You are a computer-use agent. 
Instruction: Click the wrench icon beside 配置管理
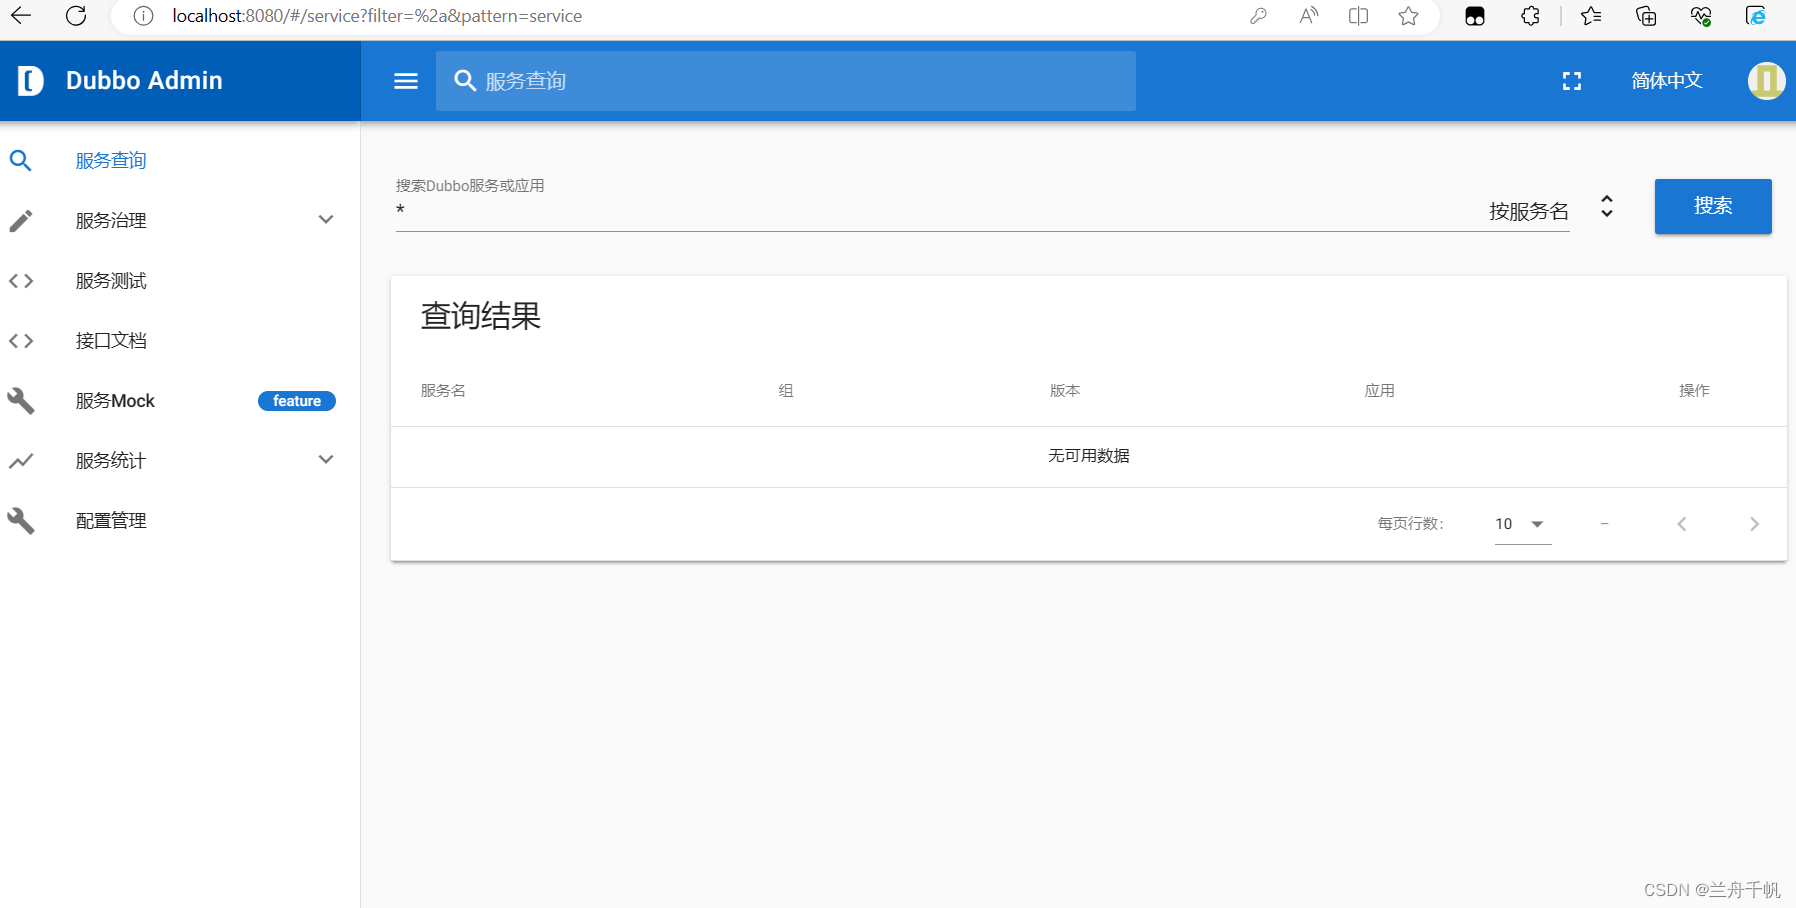21,521
